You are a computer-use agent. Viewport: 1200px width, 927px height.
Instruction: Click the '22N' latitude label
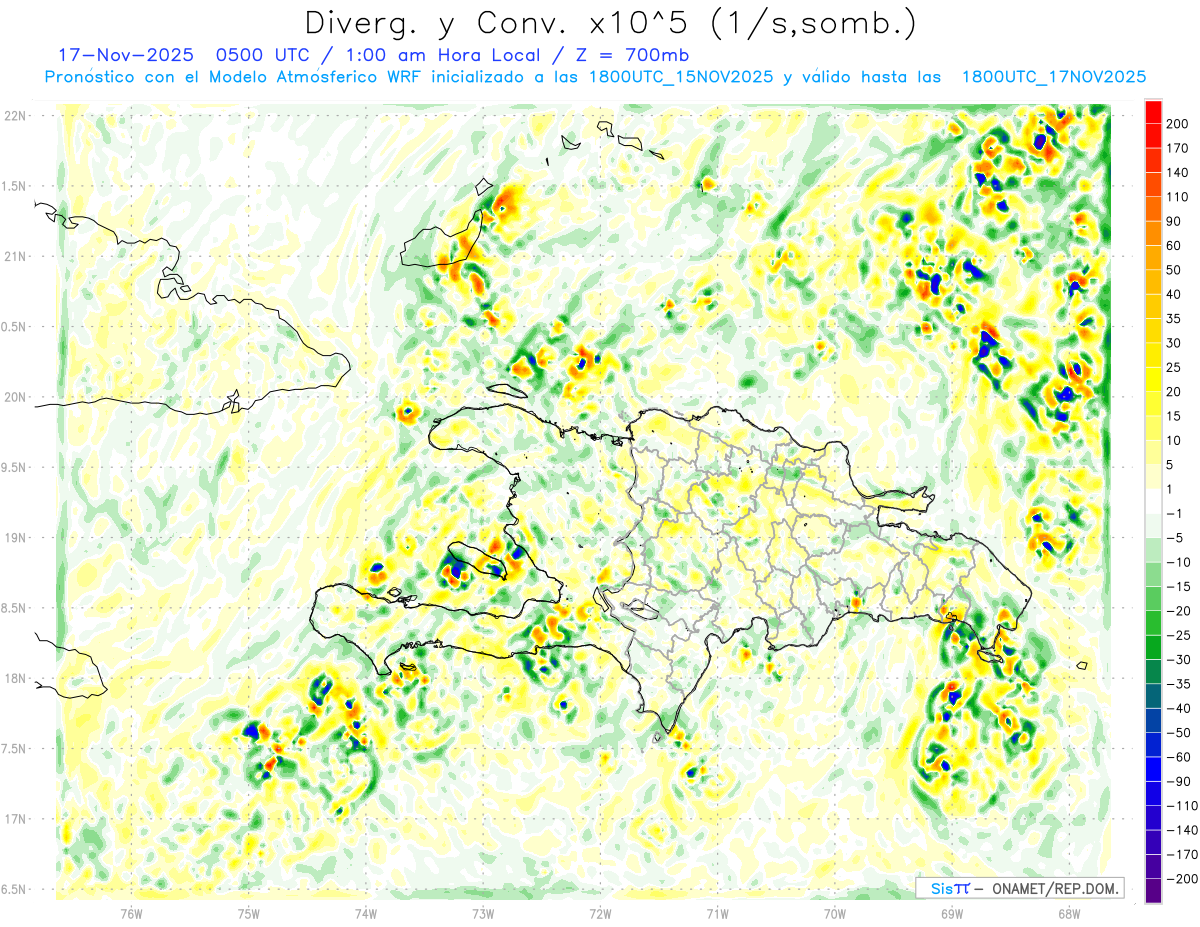click(x=15, y=116)
